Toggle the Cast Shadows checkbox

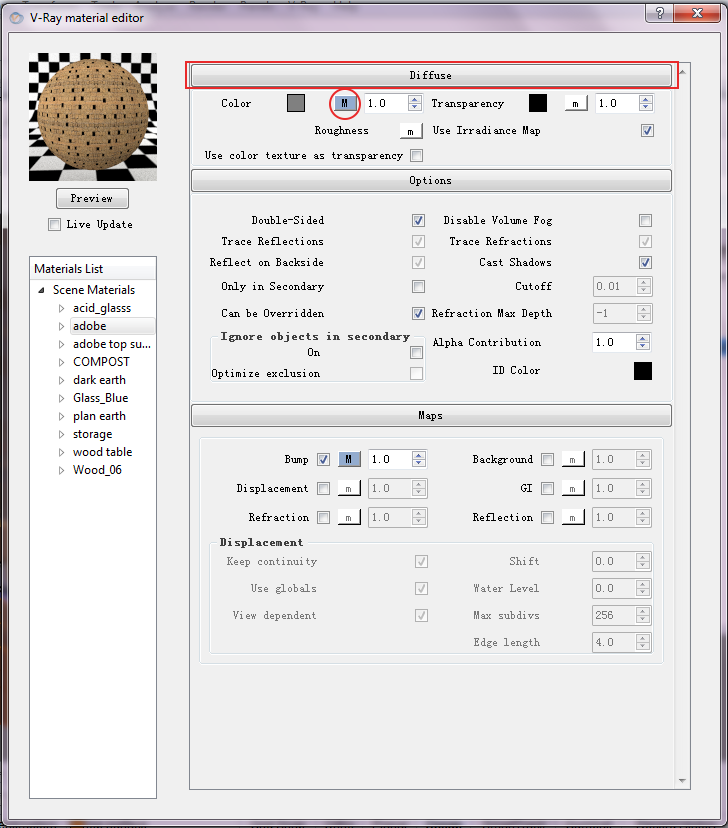pyautogui.click(x=645, y=262)
